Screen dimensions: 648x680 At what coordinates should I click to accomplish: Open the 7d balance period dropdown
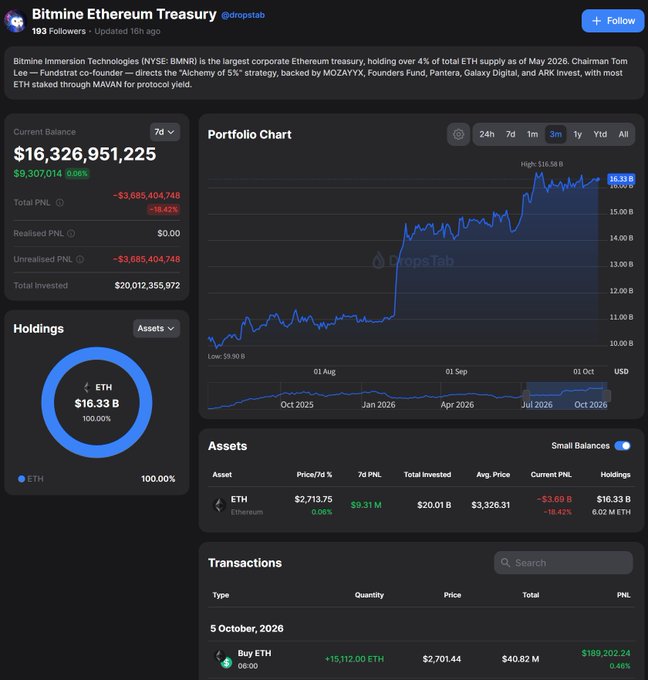coord(165,132)
